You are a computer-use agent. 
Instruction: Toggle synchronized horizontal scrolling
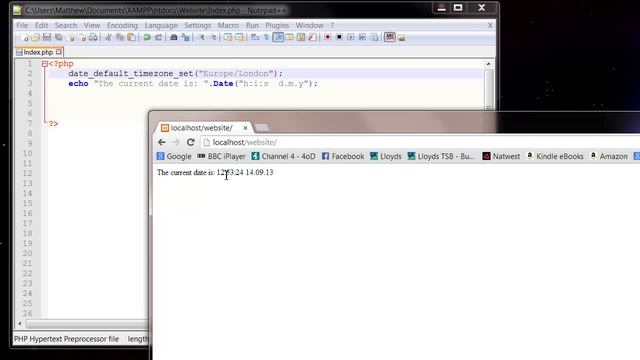coord(240,38)
